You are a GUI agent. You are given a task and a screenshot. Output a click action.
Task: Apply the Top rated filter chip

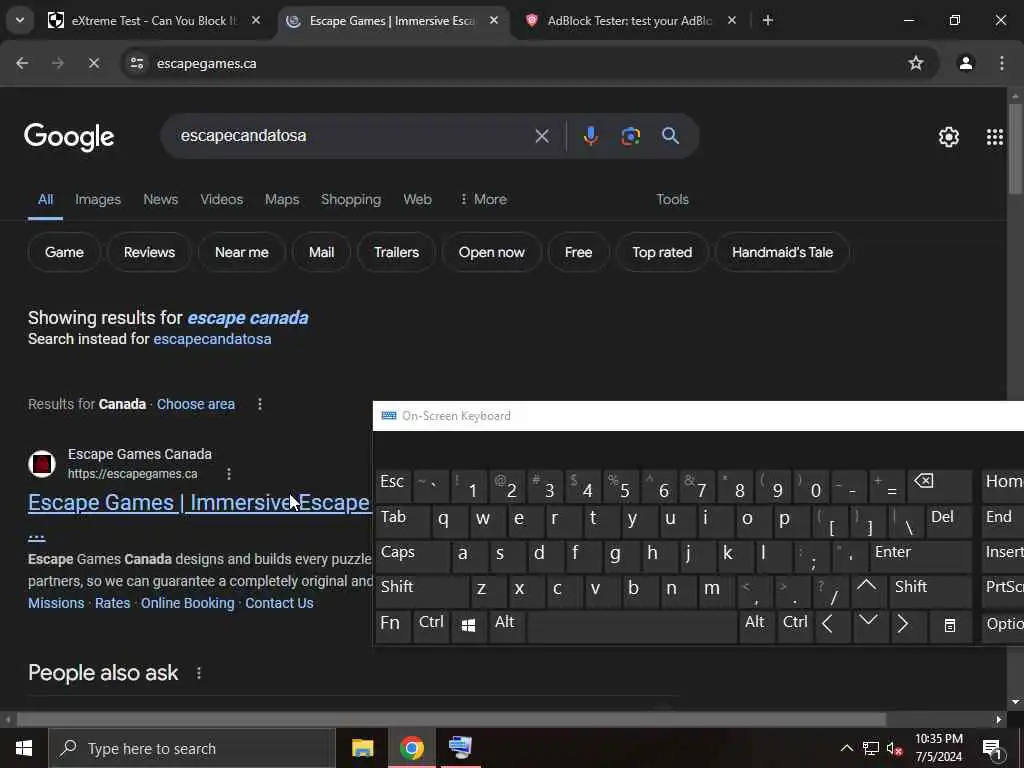tap(662, 252)
